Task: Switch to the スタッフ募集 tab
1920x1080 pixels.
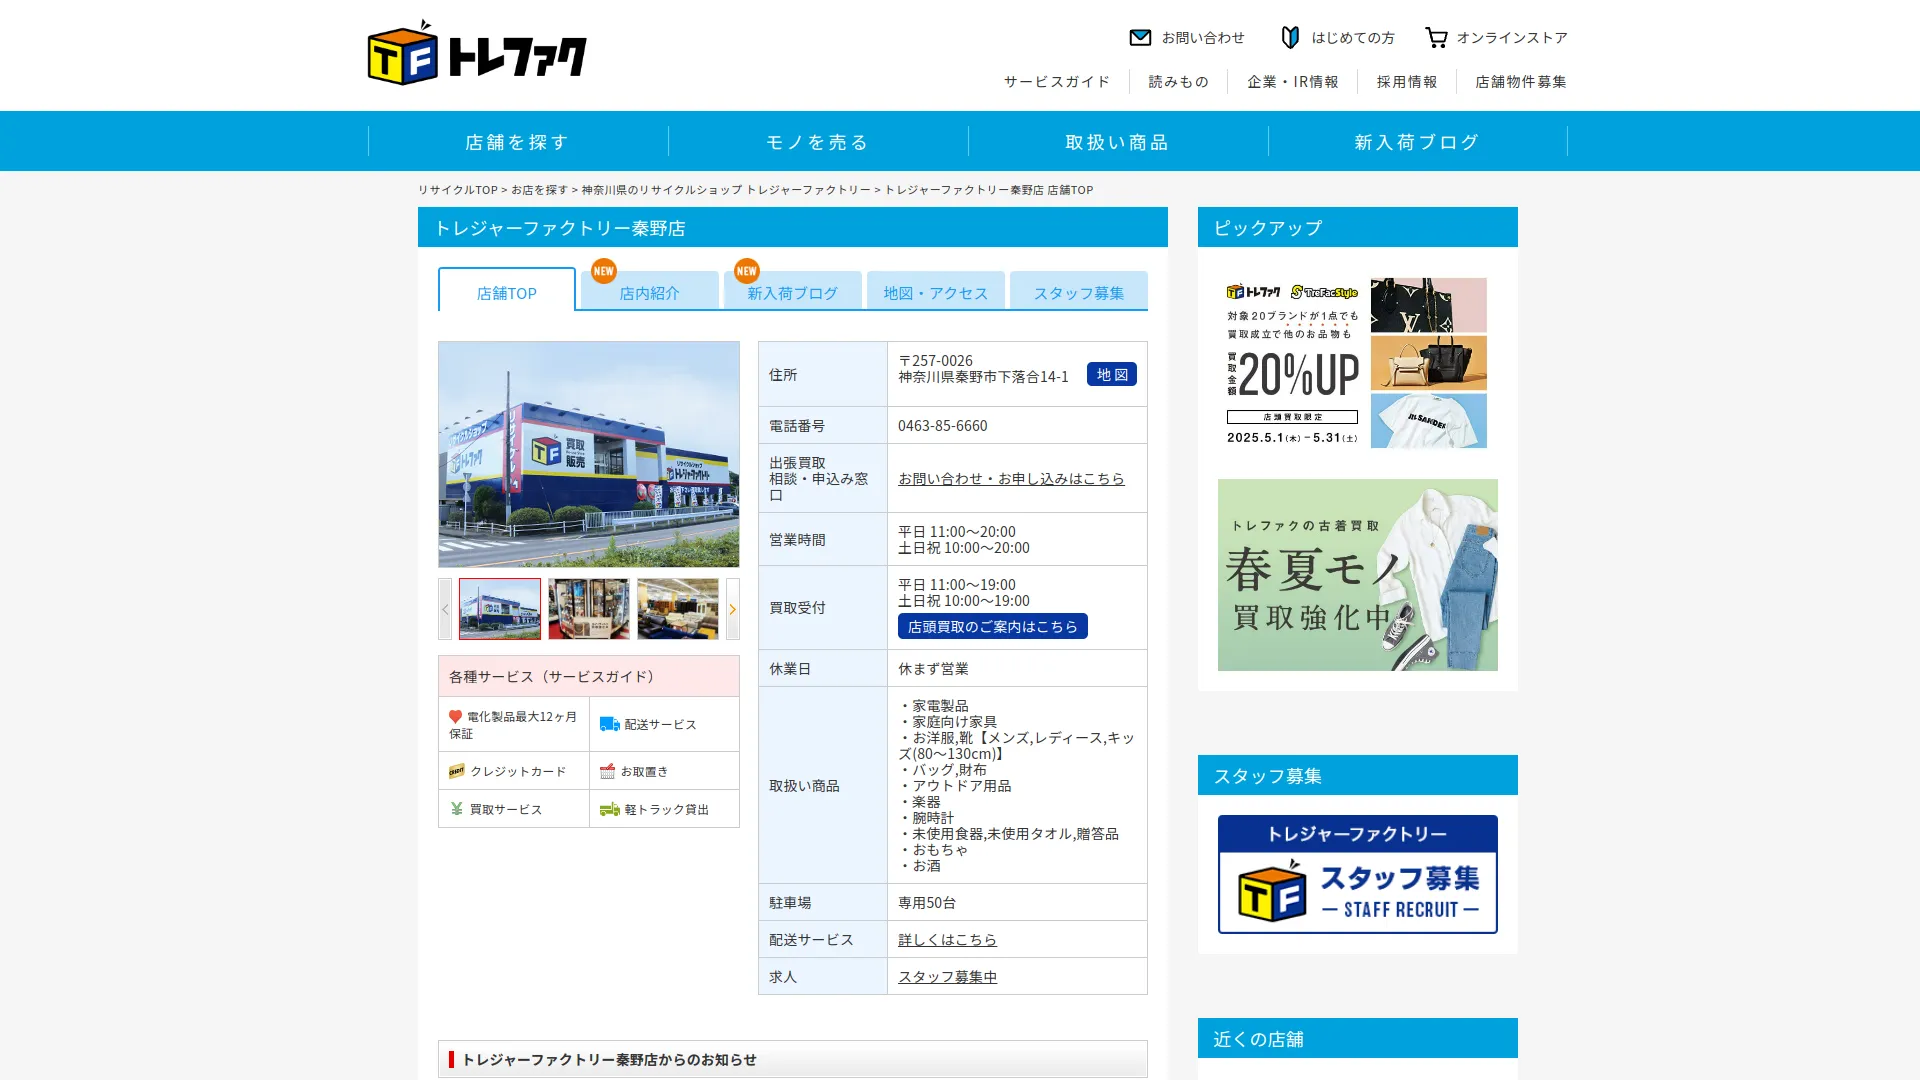Action: pyautogui.click(x=1079, y=291)
